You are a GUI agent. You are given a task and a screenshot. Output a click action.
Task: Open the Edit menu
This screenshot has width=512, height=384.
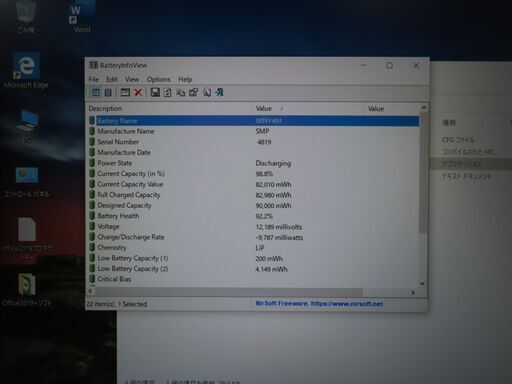(x=112, y=79)
